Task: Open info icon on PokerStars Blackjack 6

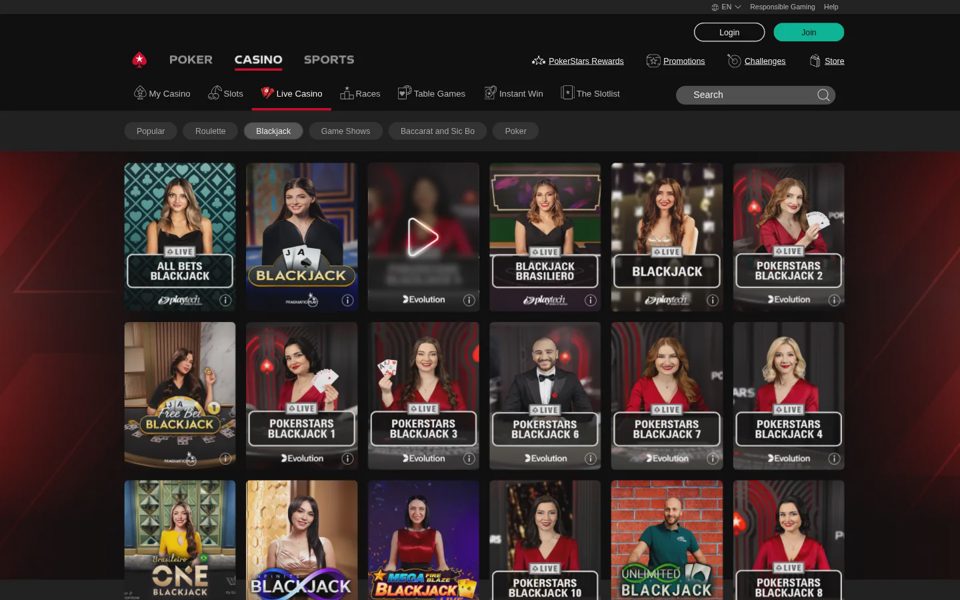Action: click(590, 459)
